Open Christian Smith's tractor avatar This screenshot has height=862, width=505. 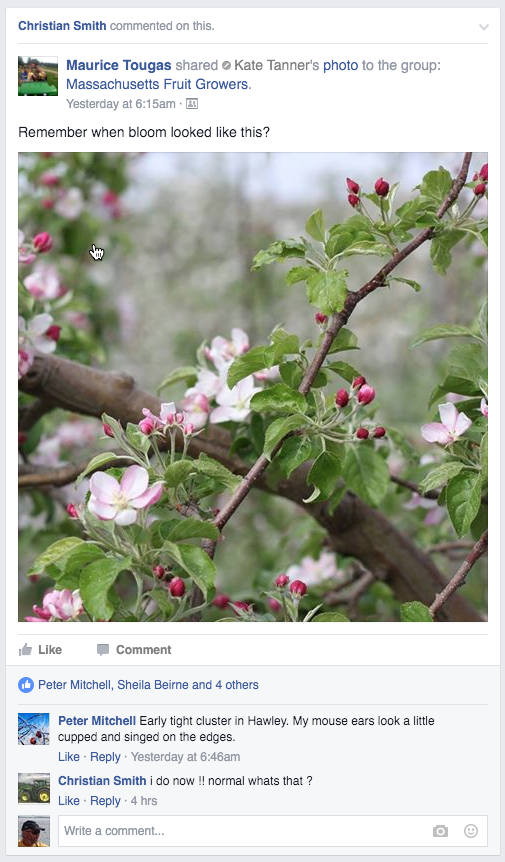[x=34, y=788]
